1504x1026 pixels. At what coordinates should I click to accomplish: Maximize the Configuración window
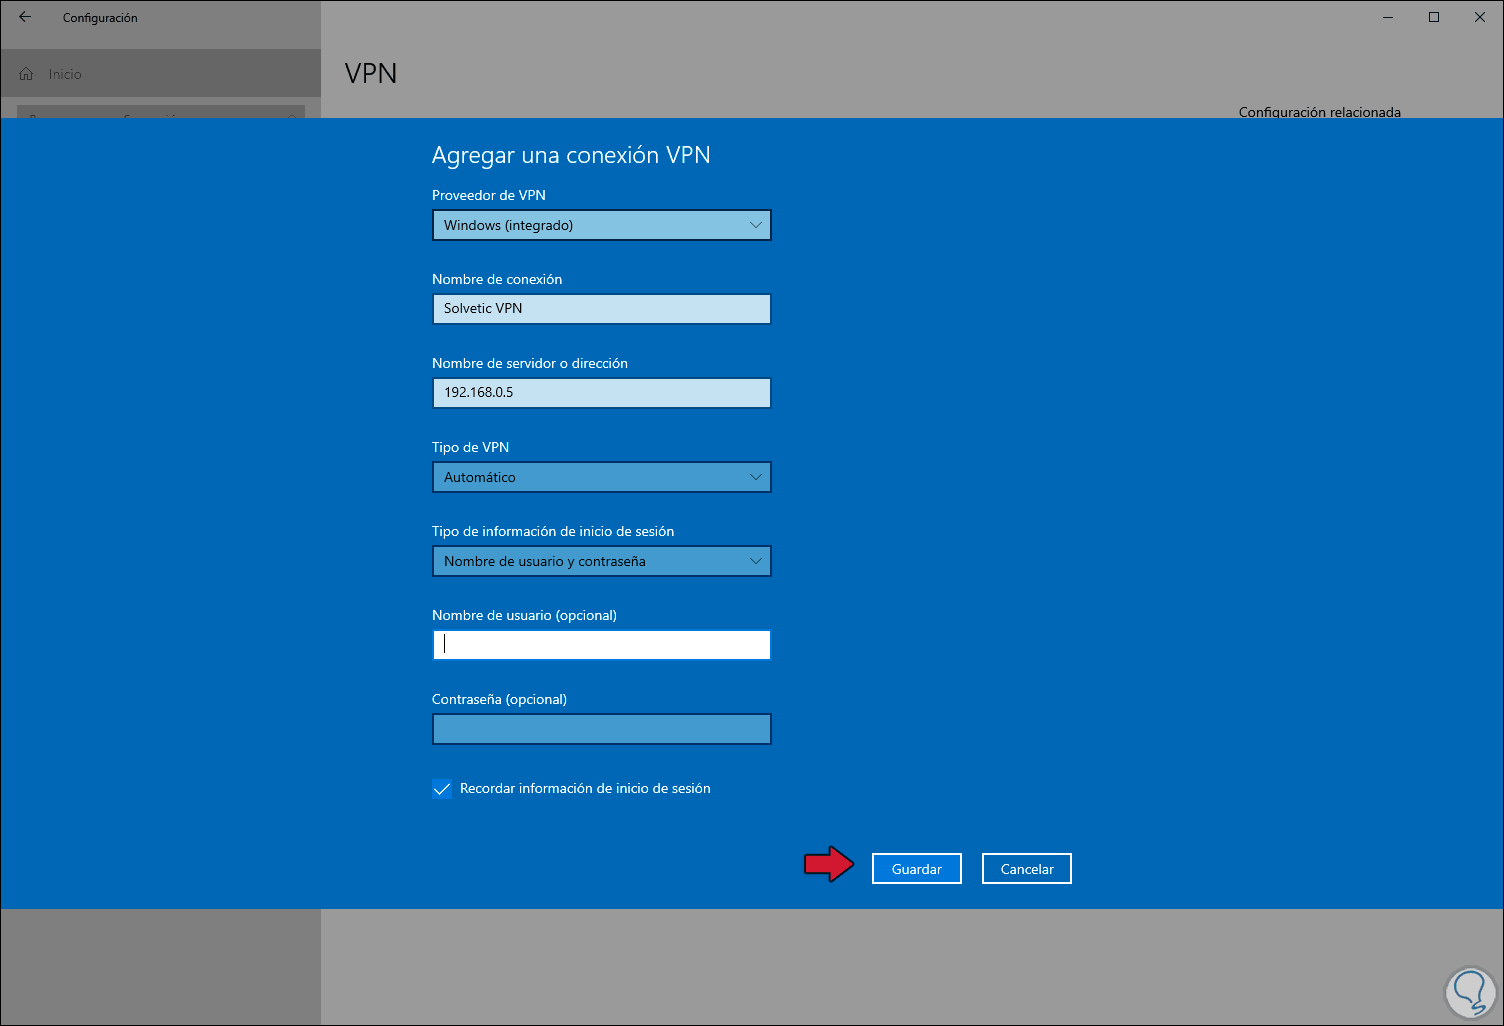(x=1434, y=17)
